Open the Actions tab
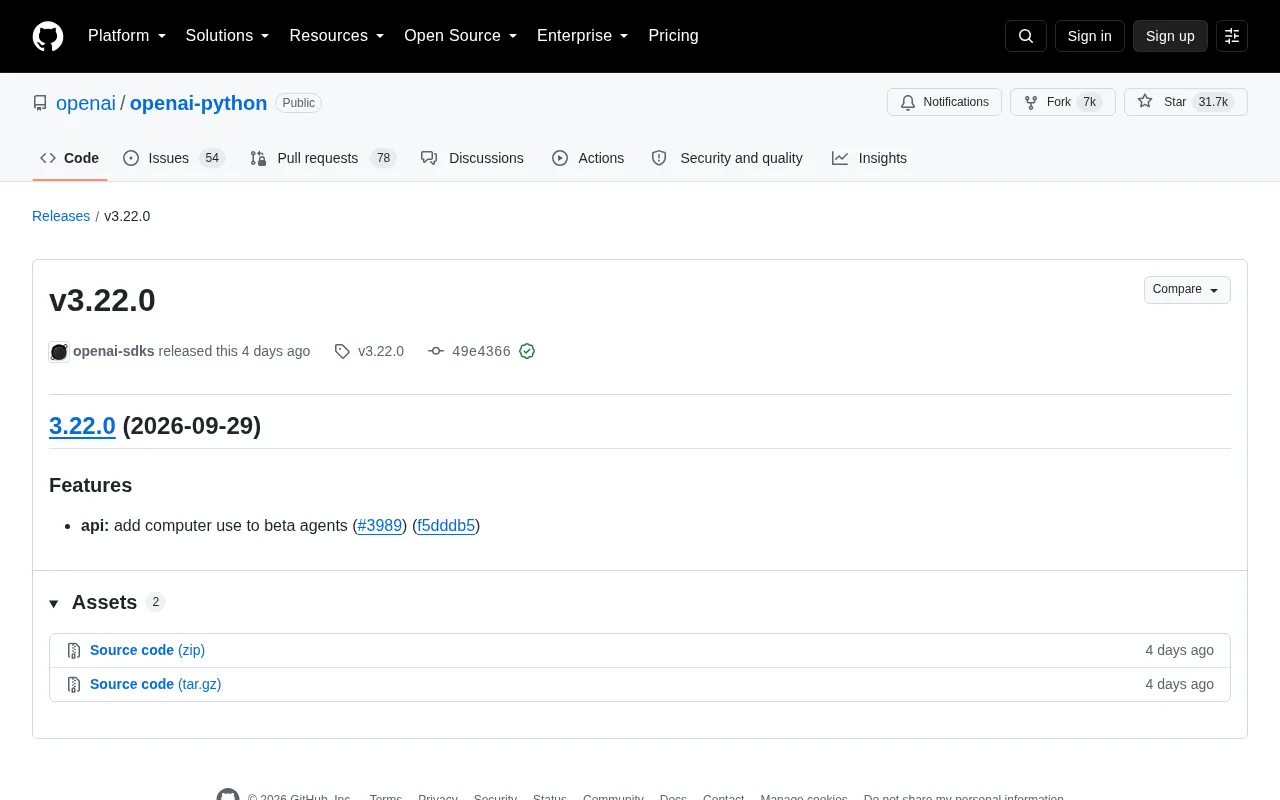 click(x=588, y=158)
